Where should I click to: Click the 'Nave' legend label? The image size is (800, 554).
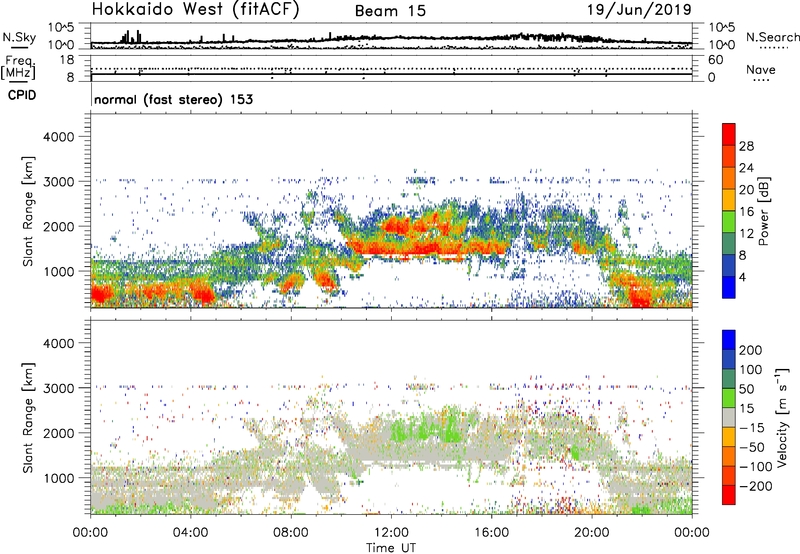[x=760, y=70]
